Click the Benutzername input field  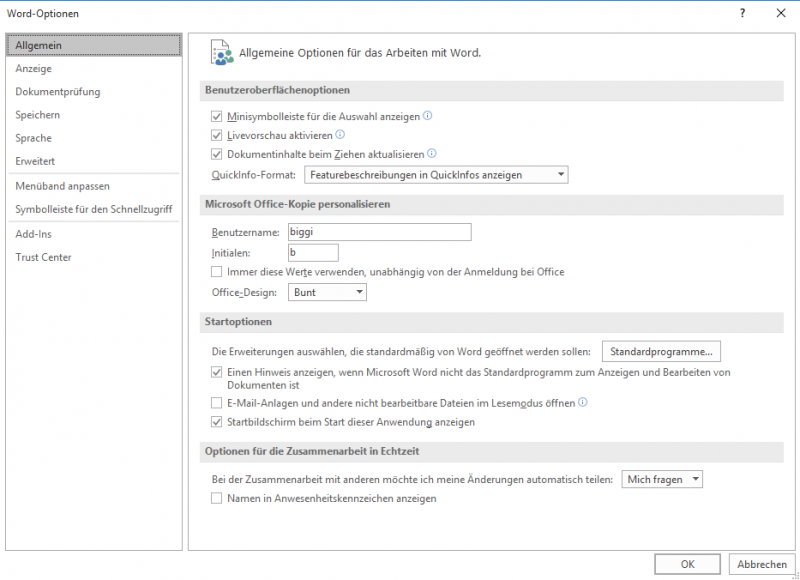[380, 232]
